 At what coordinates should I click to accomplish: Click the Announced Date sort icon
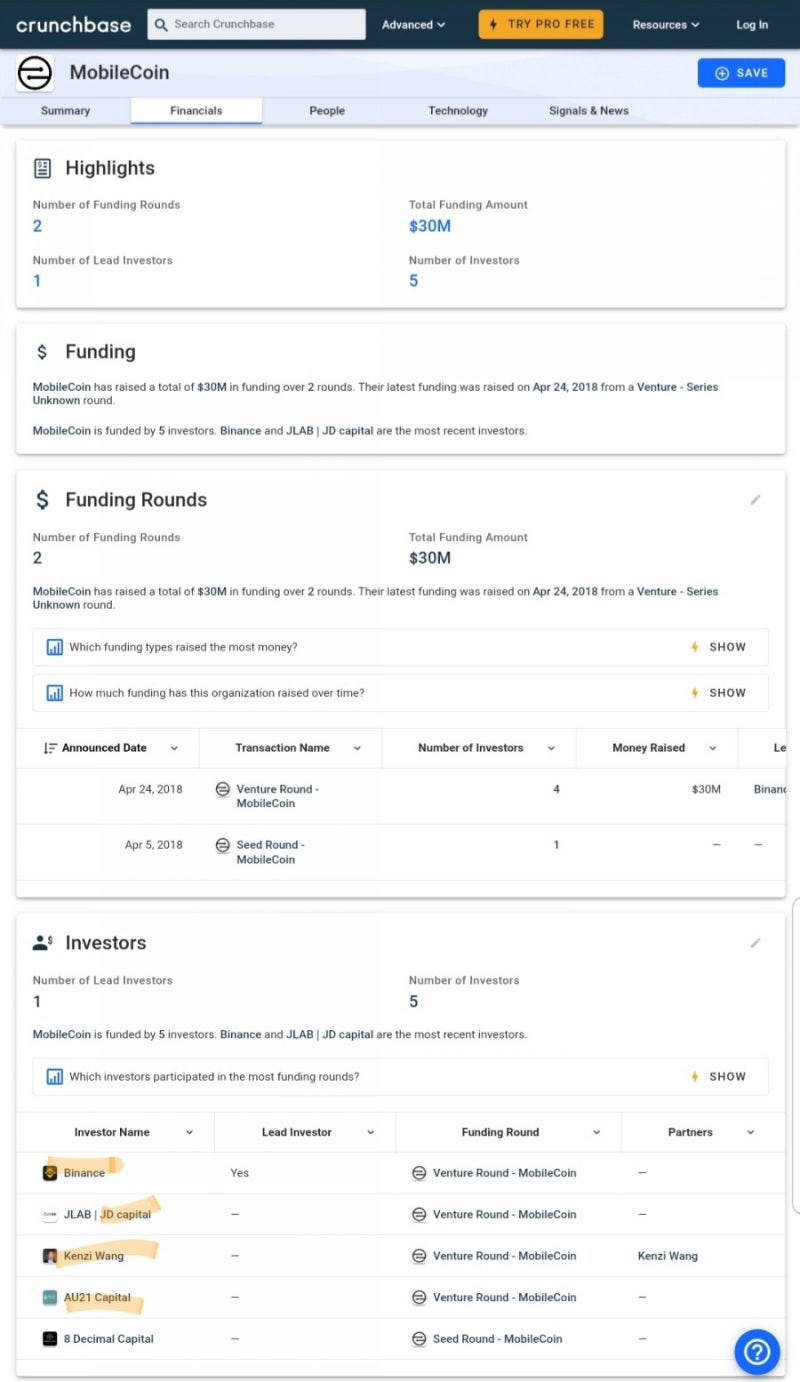click(x=50, y=748)
